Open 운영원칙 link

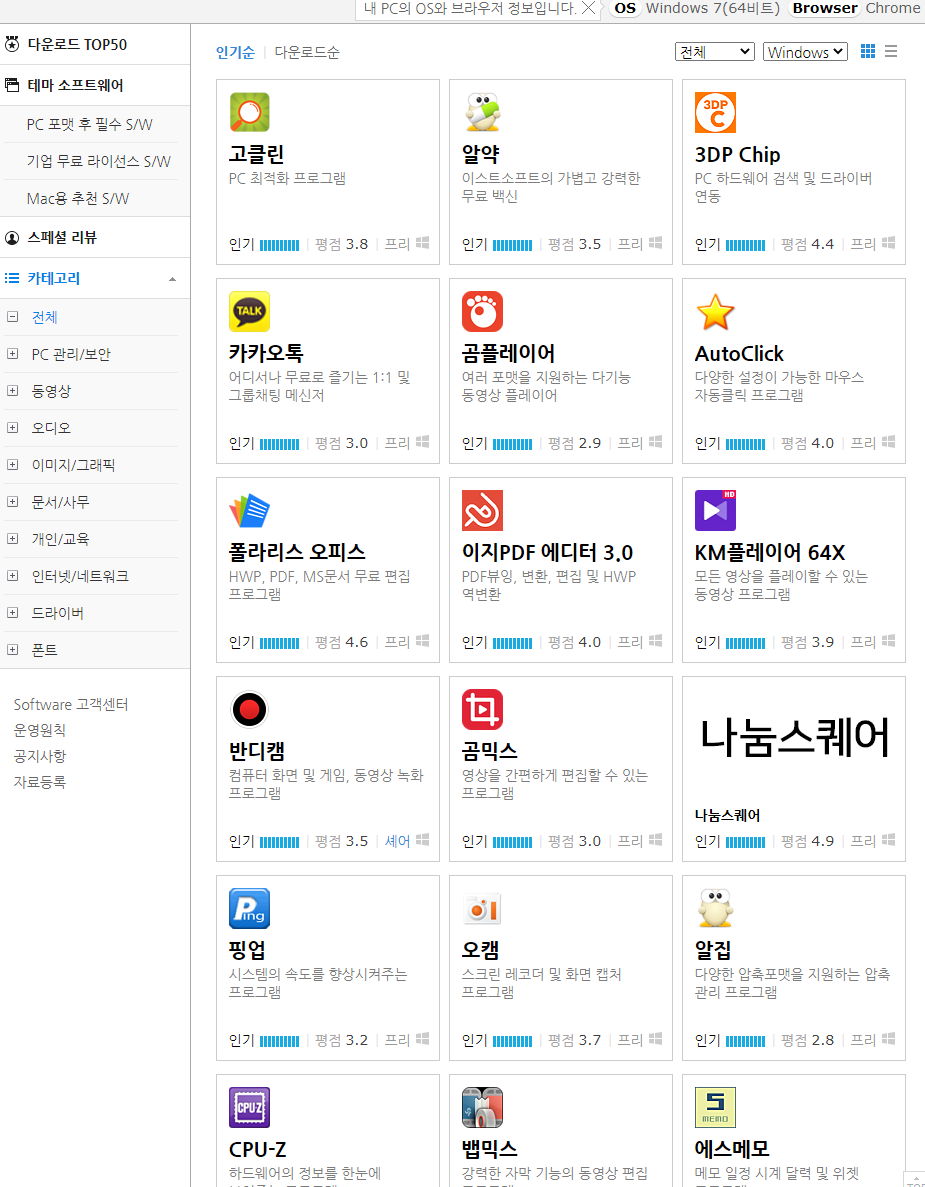[x=39, y=731]
